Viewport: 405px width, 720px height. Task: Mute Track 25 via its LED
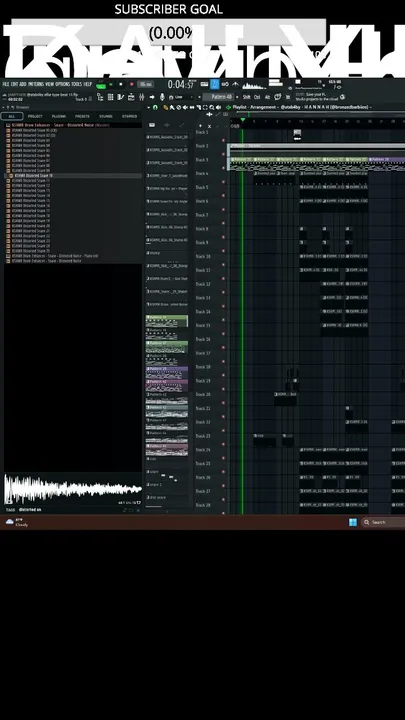[224, 472]
